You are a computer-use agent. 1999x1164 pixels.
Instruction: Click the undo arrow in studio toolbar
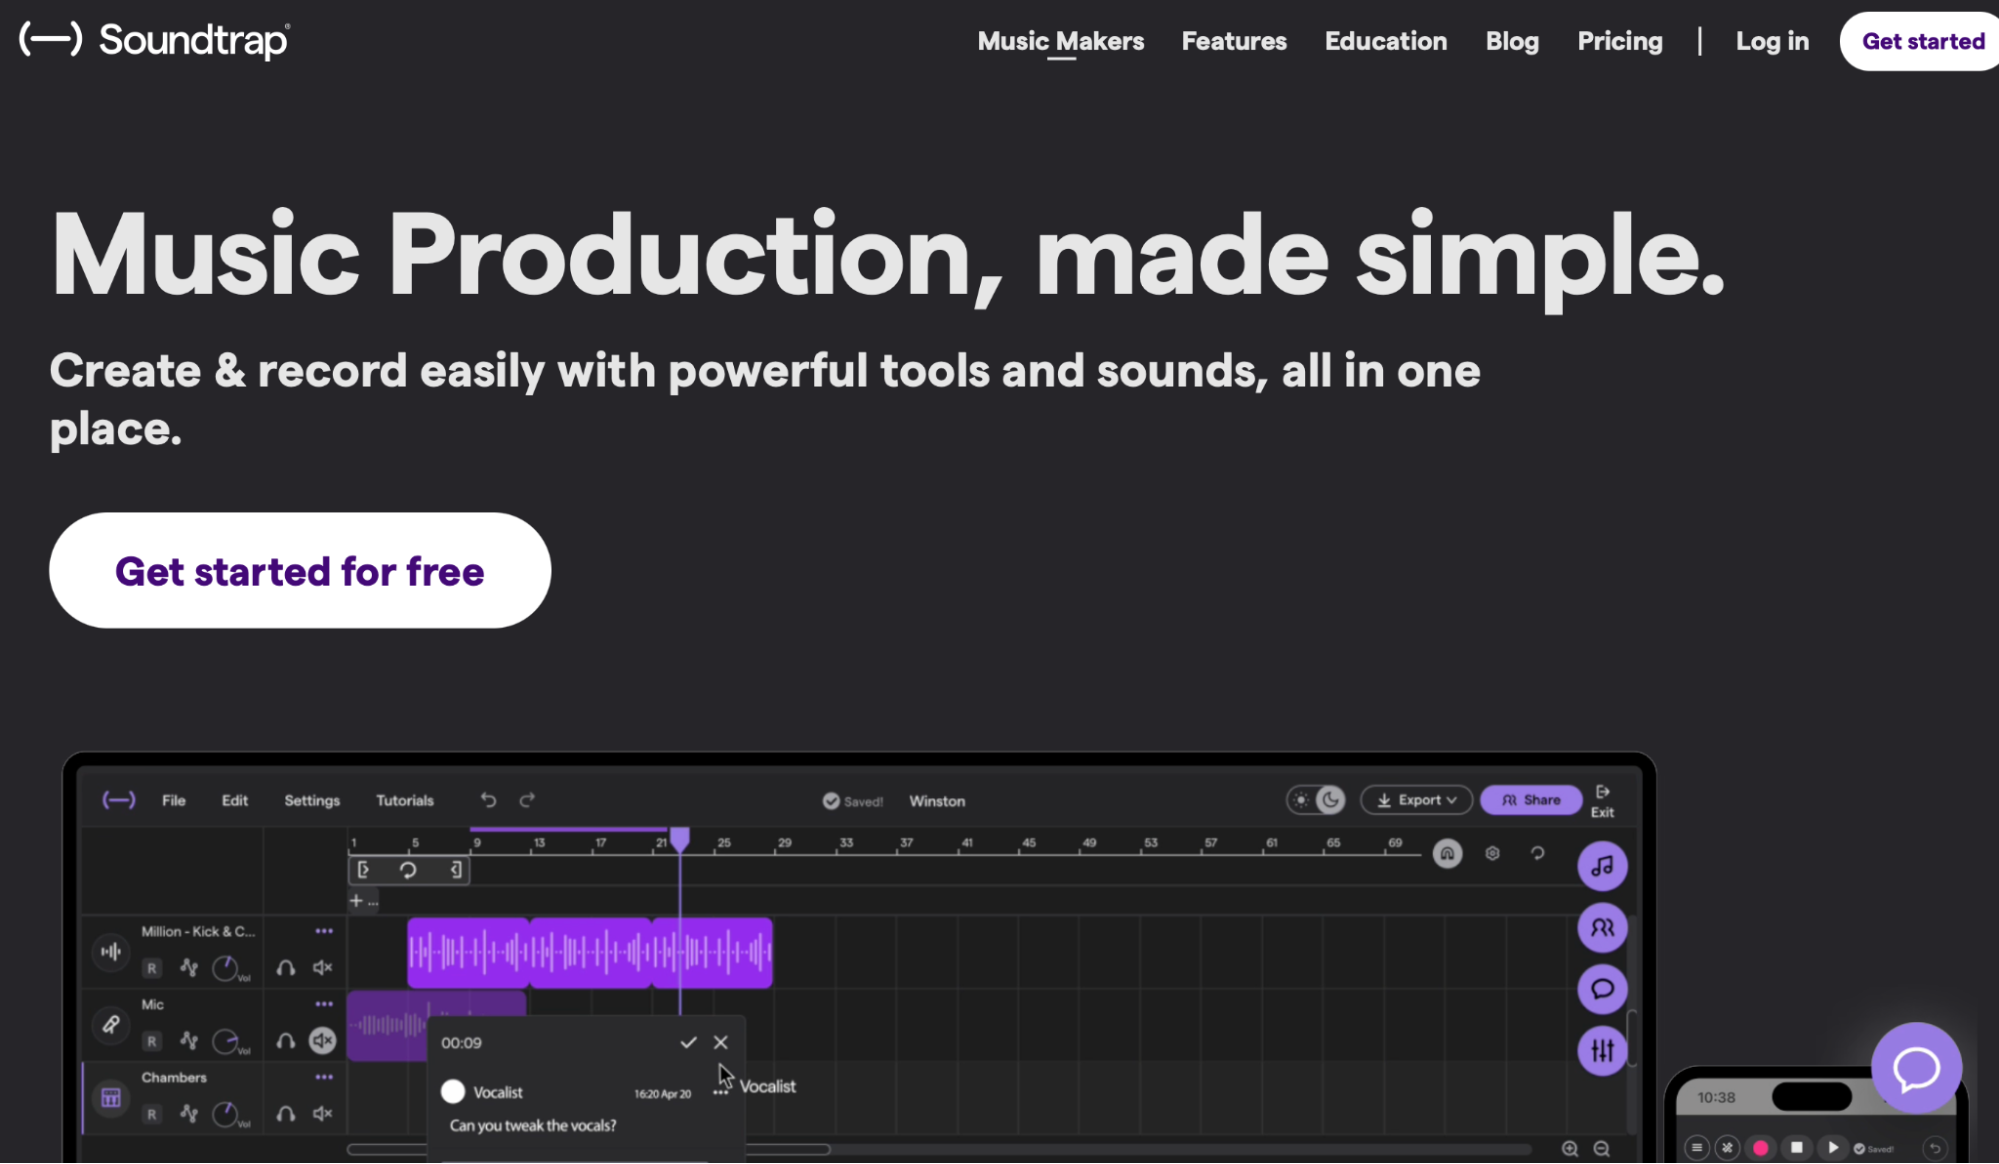click(488, 800)
